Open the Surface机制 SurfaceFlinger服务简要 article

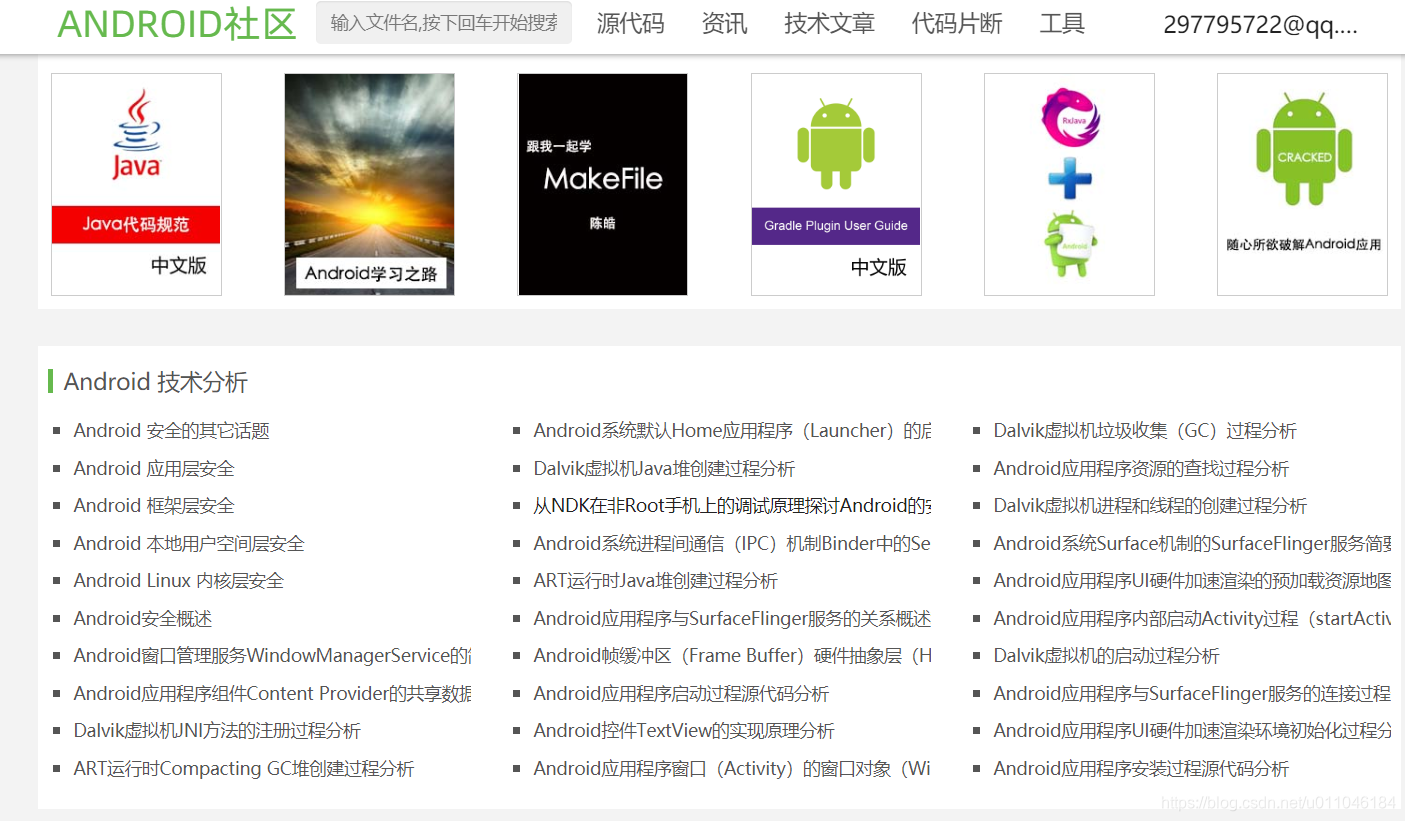[x=1192, y=544]
